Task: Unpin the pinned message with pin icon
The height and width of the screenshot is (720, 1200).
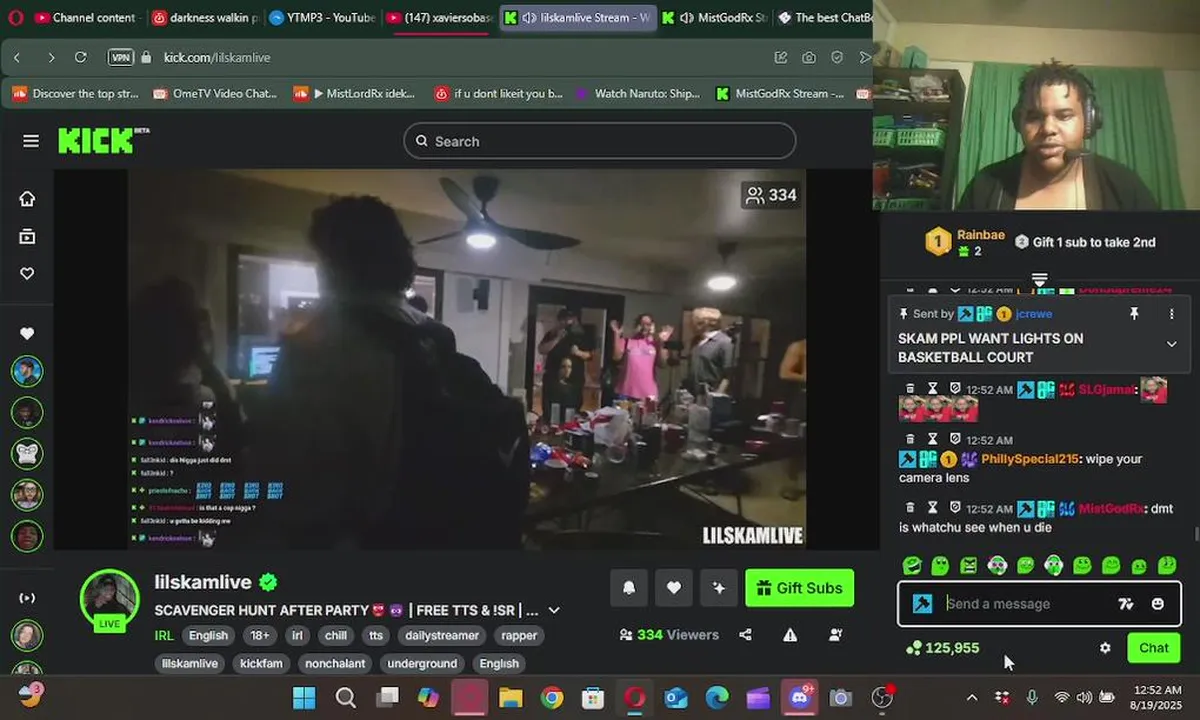Action: [x=1134, y=314]
